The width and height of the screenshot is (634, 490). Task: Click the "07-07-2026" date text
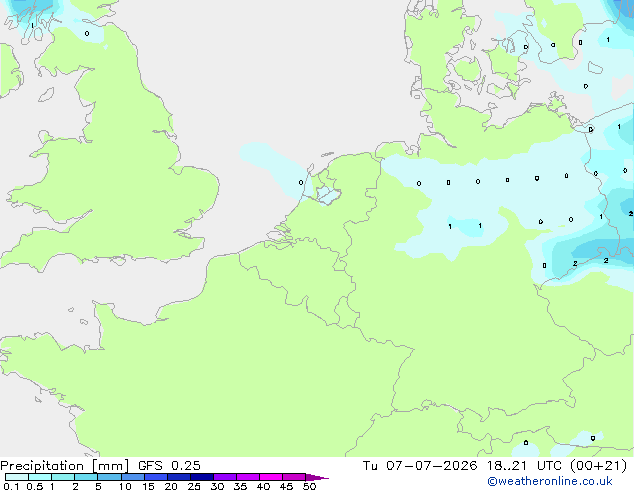431,466
